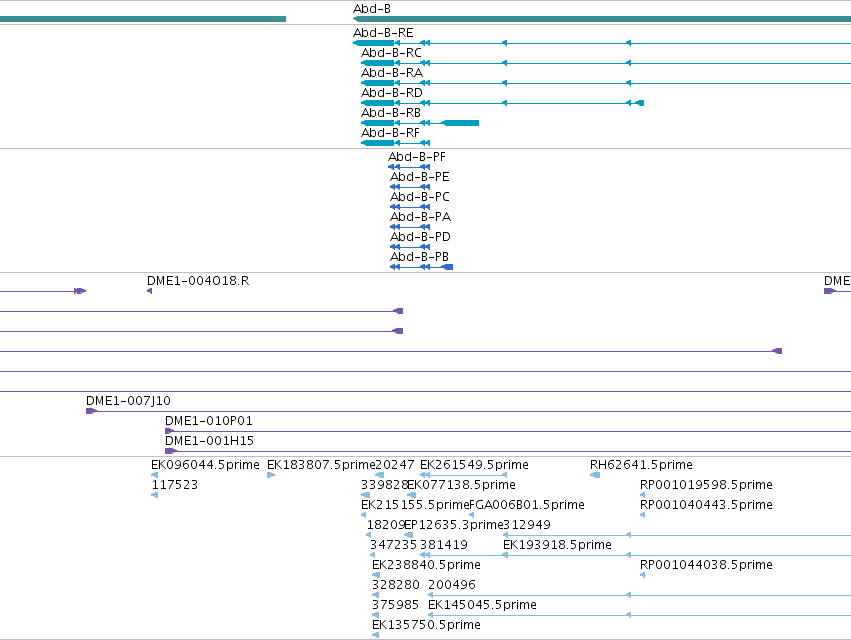The image size is (851, 640).
Task: Click the Abd-B-PD protein label
Action: [x=420, y=237]
